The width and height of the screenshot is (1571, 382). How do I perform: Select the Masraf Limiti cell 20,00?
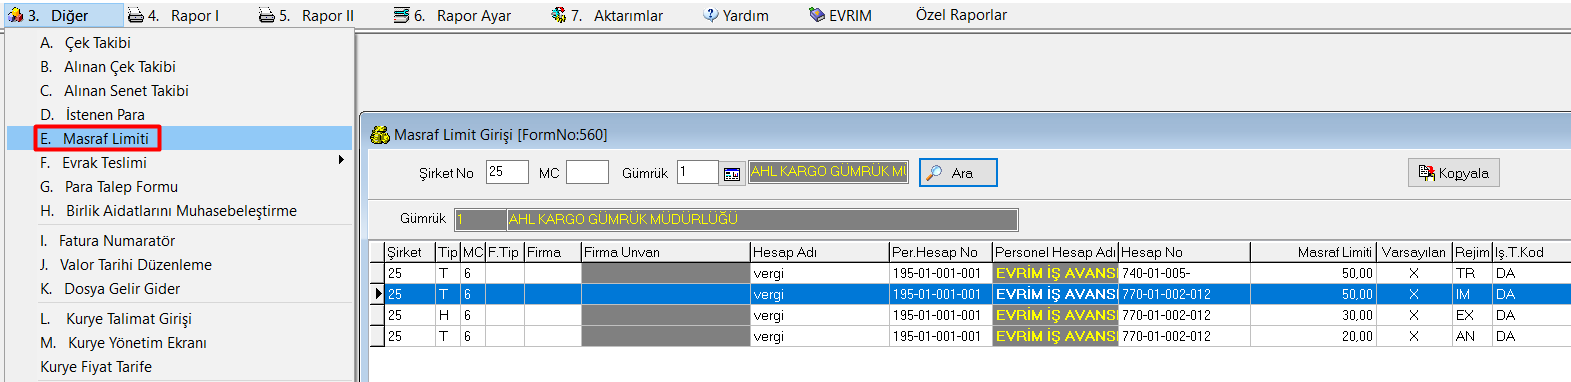[x=1313, y=336]
